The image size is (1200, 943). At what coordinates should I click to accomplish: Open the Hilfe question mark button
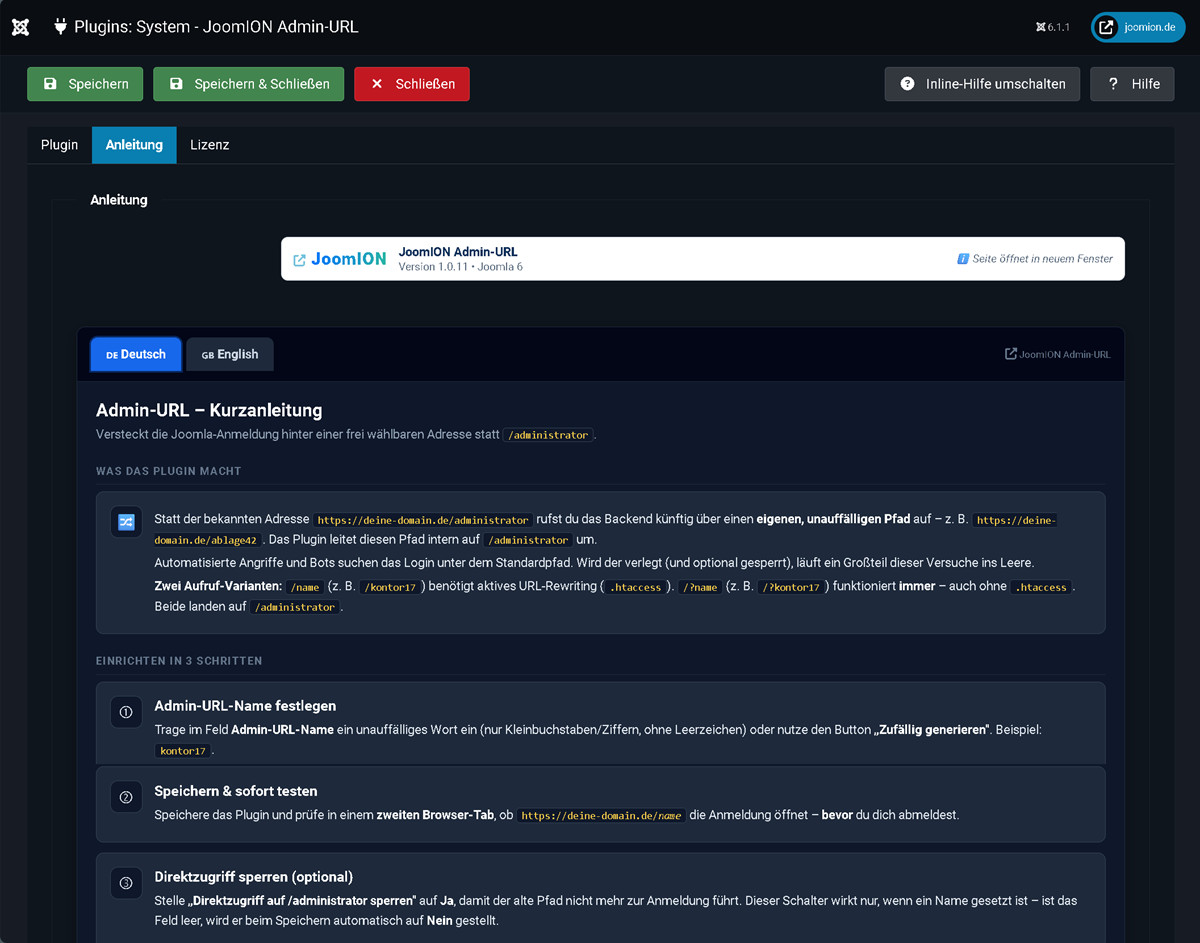[x=1132, y=84]
